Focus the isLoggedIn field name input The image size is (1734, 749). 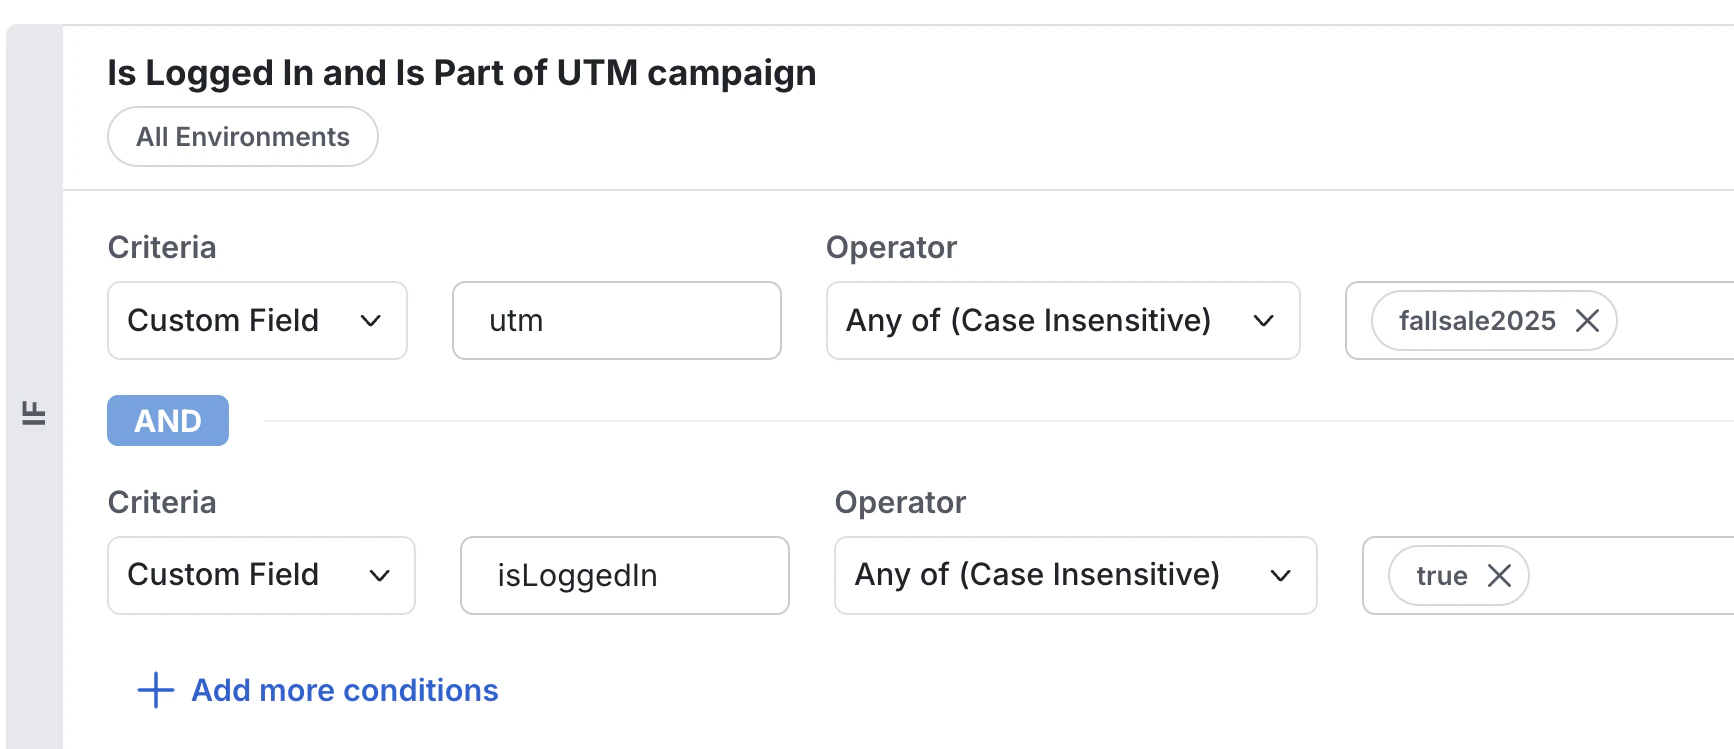(624, 576)
